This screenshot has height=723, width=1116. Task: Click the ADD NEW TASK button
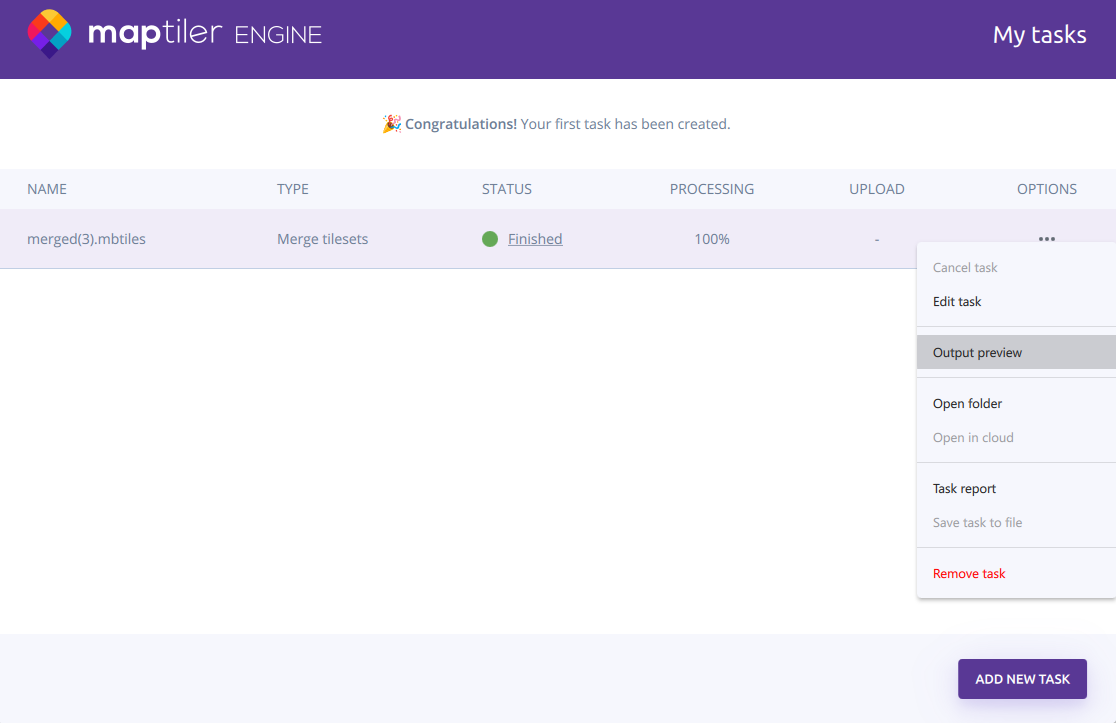[x=1022, y=679]
